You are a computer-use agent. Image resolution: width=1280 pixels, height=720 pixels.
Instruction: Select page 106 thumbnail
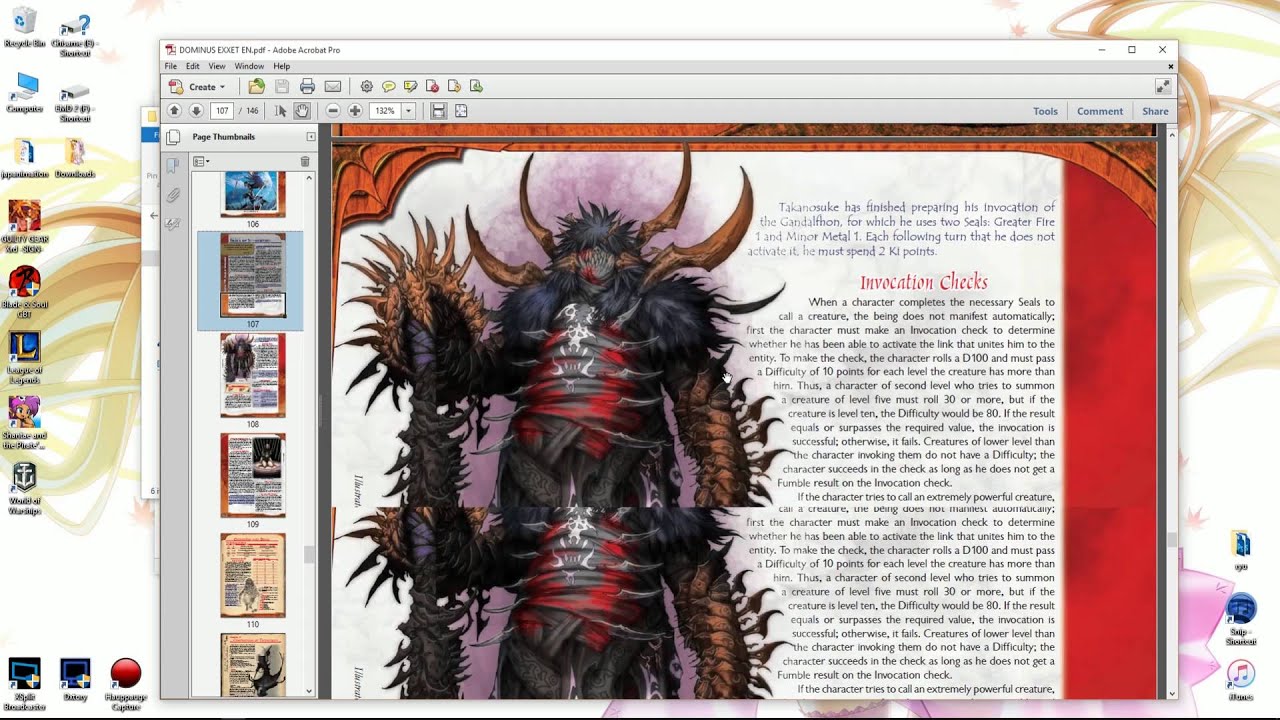coord(253,194)
